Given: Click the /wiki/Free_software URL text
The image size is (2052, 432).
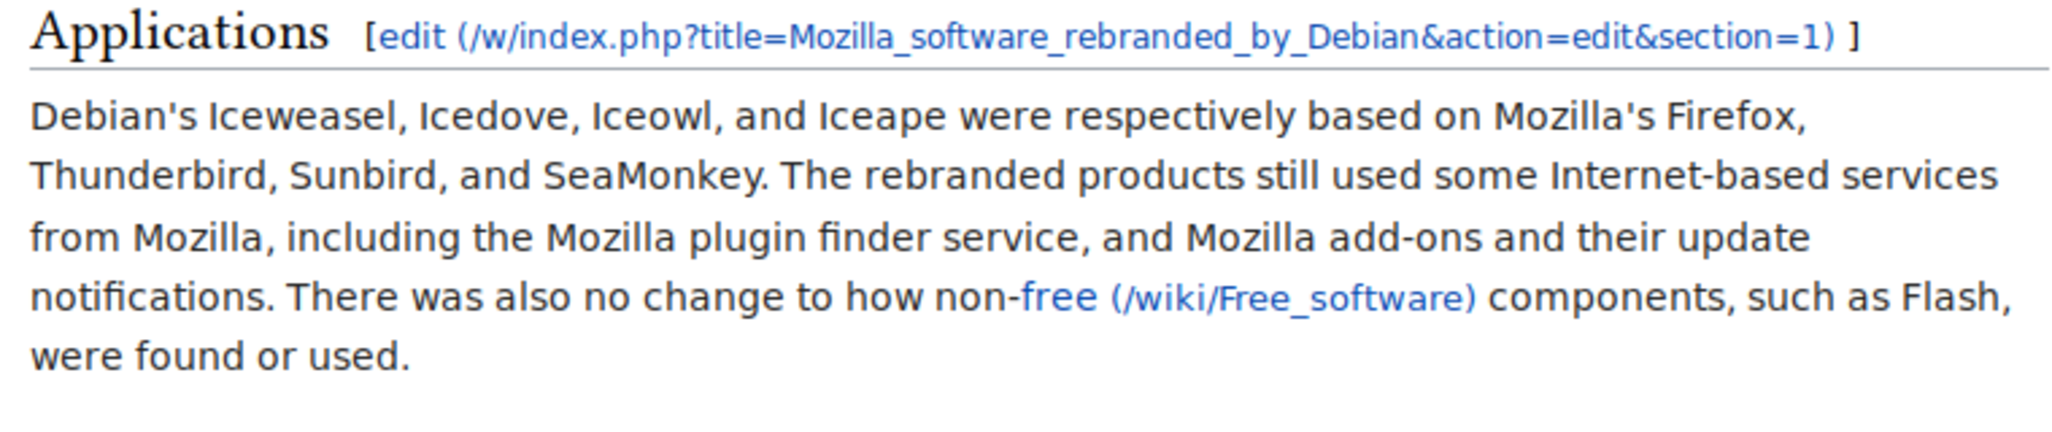Looking at the screenshot, I should (1293, 298).
